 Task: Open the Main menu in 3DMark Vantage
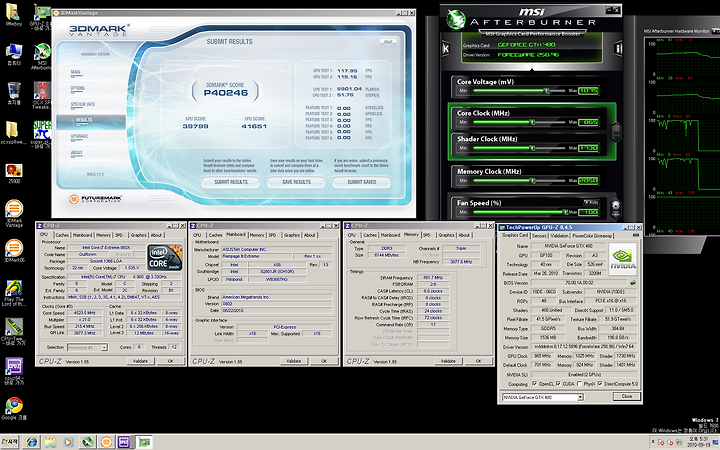76,72
